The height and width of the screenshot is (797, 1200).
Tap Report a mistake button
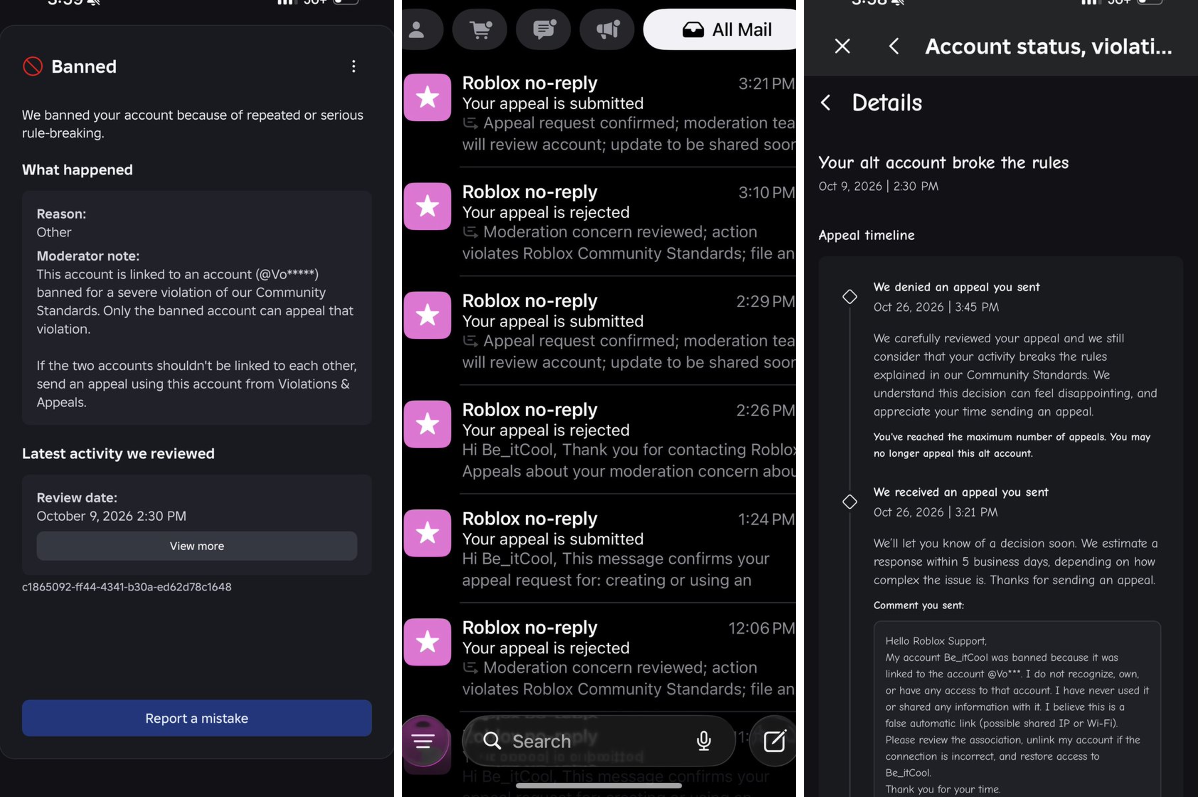[x=197, y=718]
